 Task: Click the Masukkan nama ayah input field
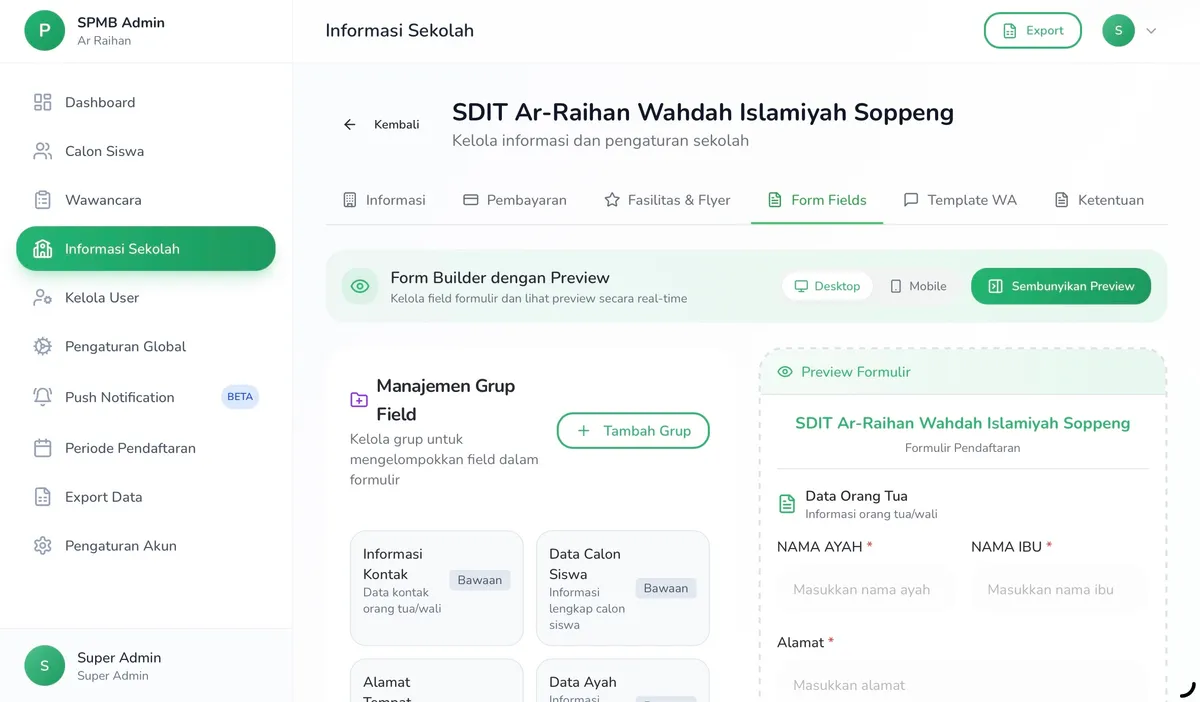[x=864, y=589]
